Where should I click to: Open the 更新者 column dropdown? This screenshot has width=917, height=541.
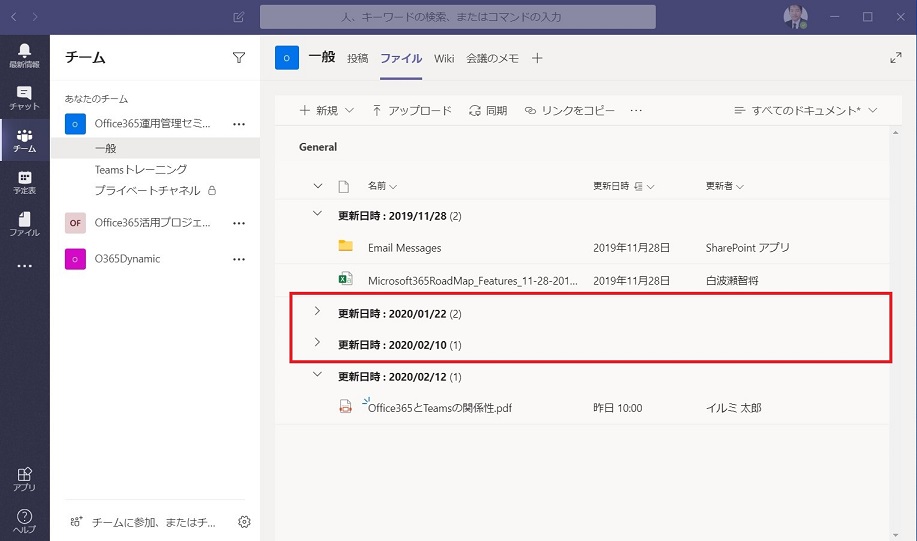(x=725, y=186)
